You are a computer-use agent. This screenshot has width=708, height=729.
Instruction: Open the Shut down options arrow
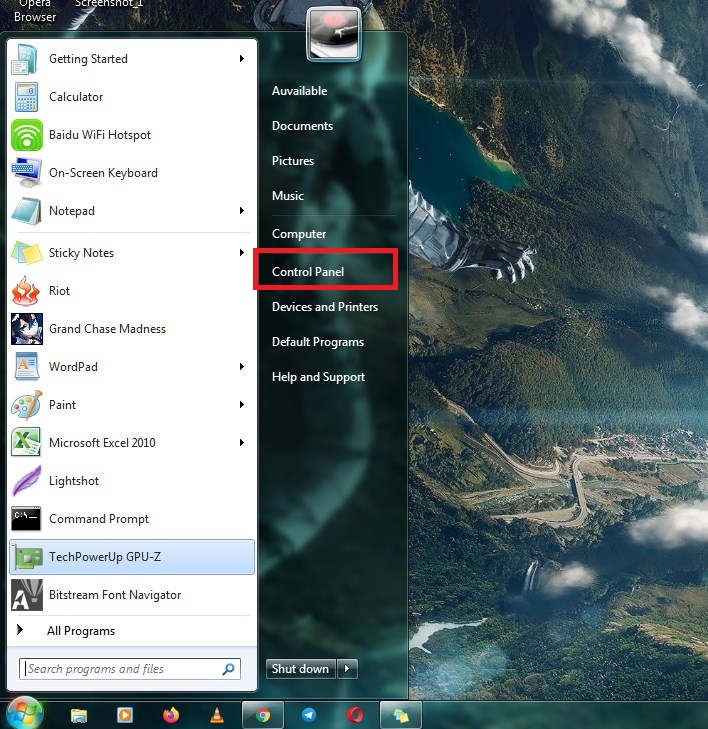[347, 669]
